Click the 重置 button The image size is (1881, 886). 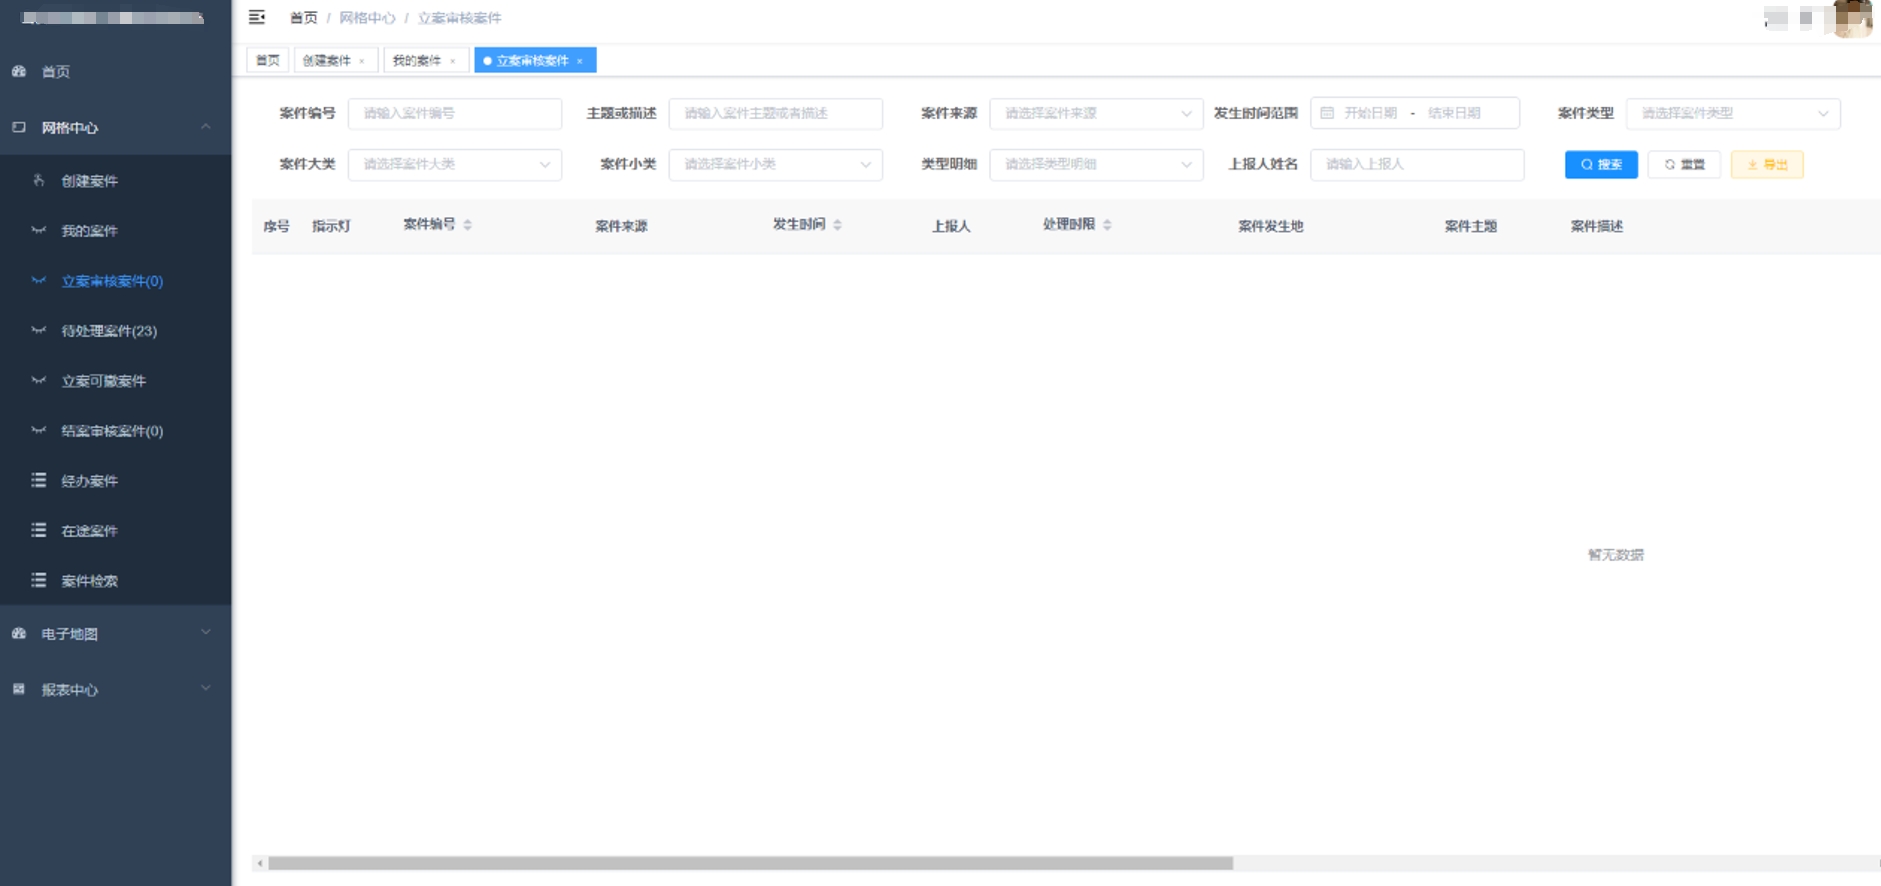tap(1684, 164)
